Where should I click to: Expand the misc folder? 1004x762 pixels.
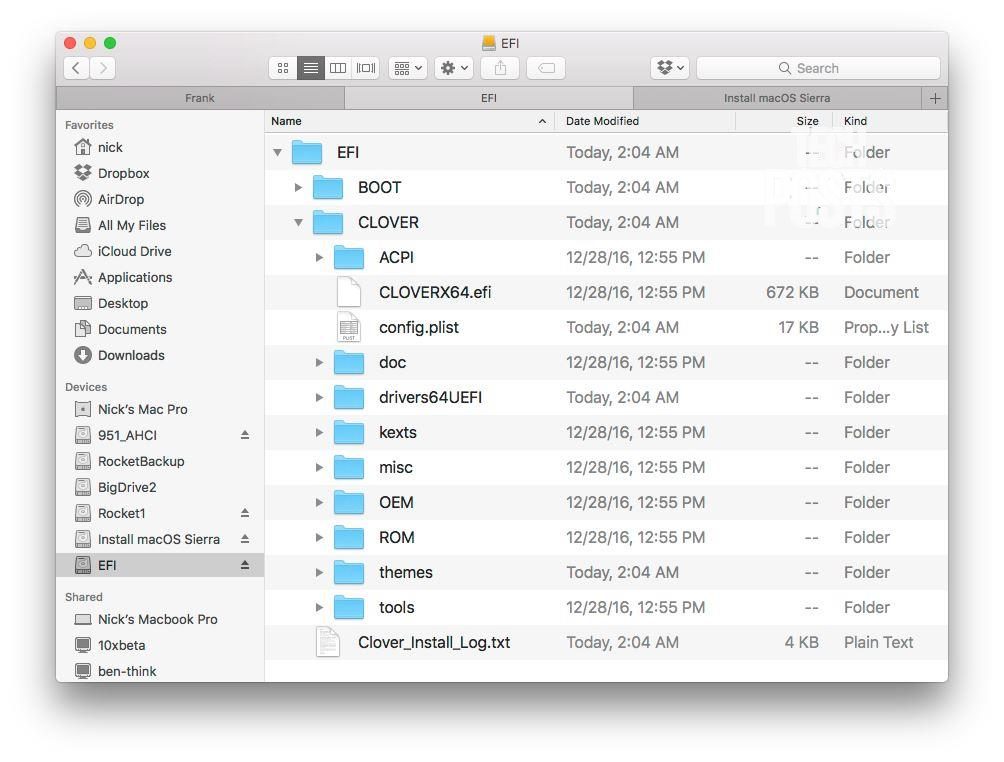tap(320, 467)
